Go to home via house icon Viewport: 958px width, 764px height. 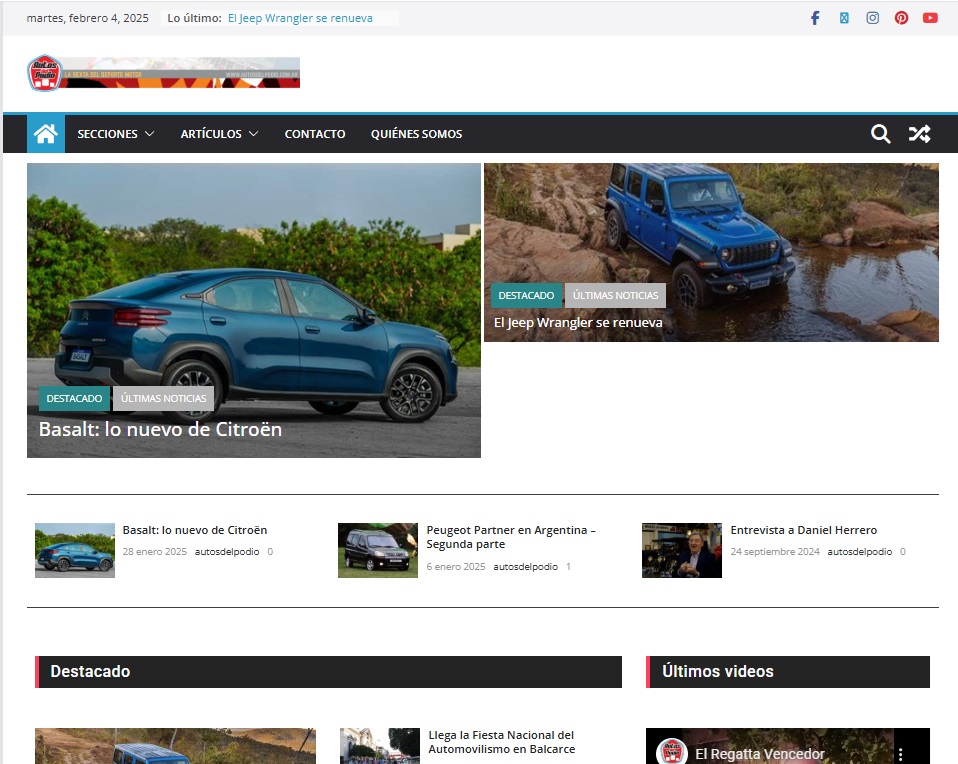point(46,133)
